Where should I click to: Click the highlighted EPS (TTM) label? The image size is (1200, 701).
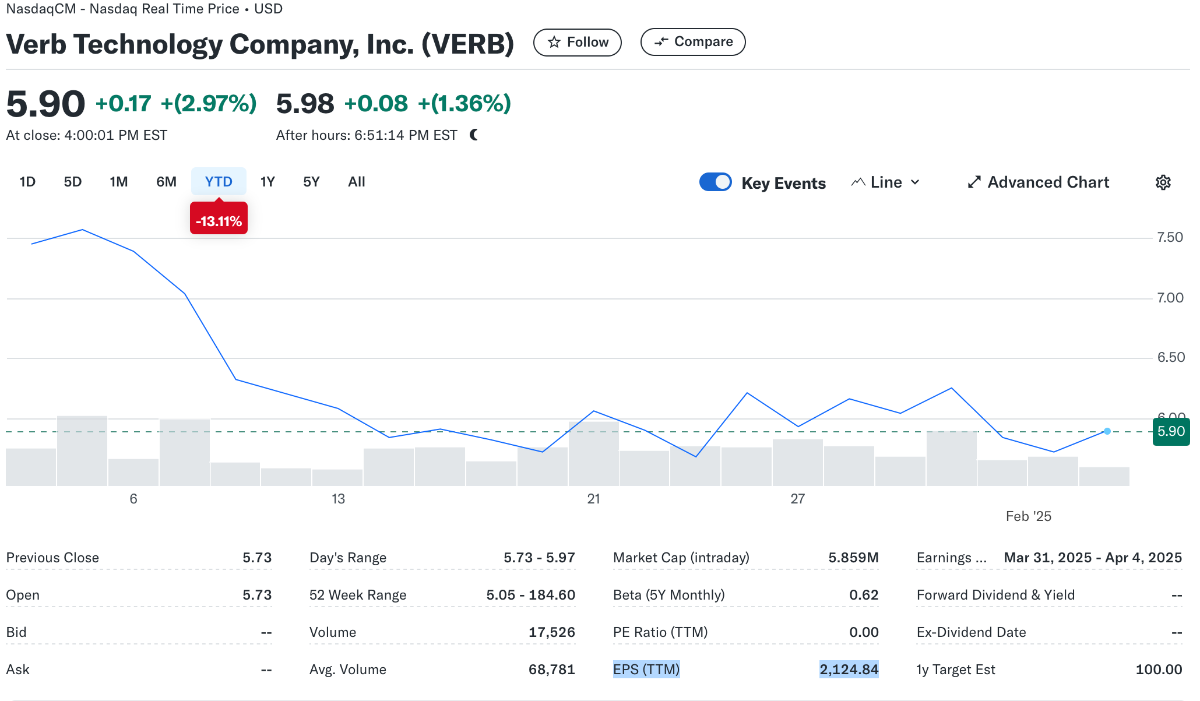click(x=646, y=669)
